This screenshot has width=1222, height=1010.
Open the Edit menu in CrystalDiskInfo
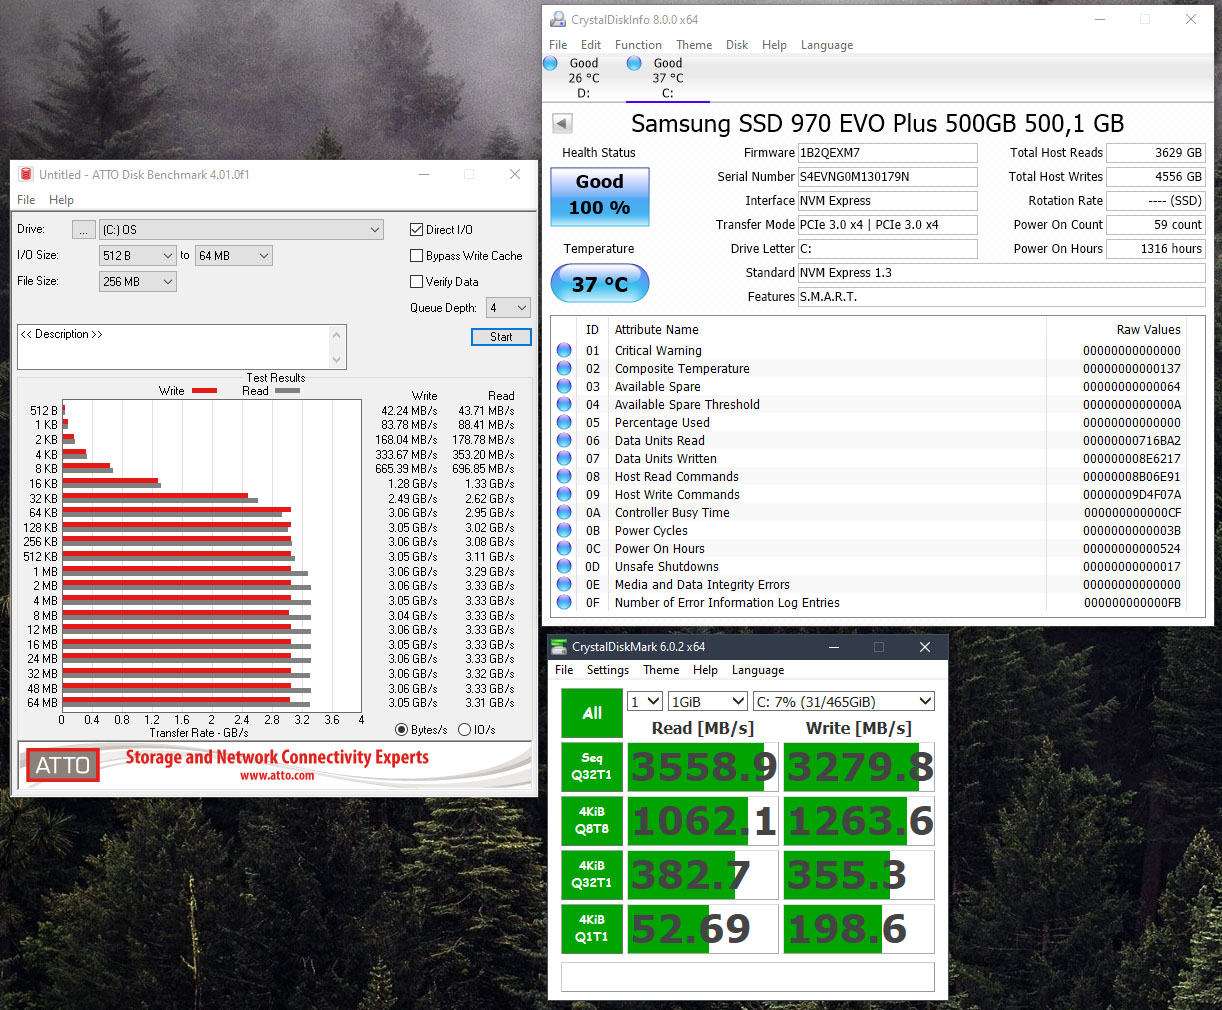click(x=591, y=45)
